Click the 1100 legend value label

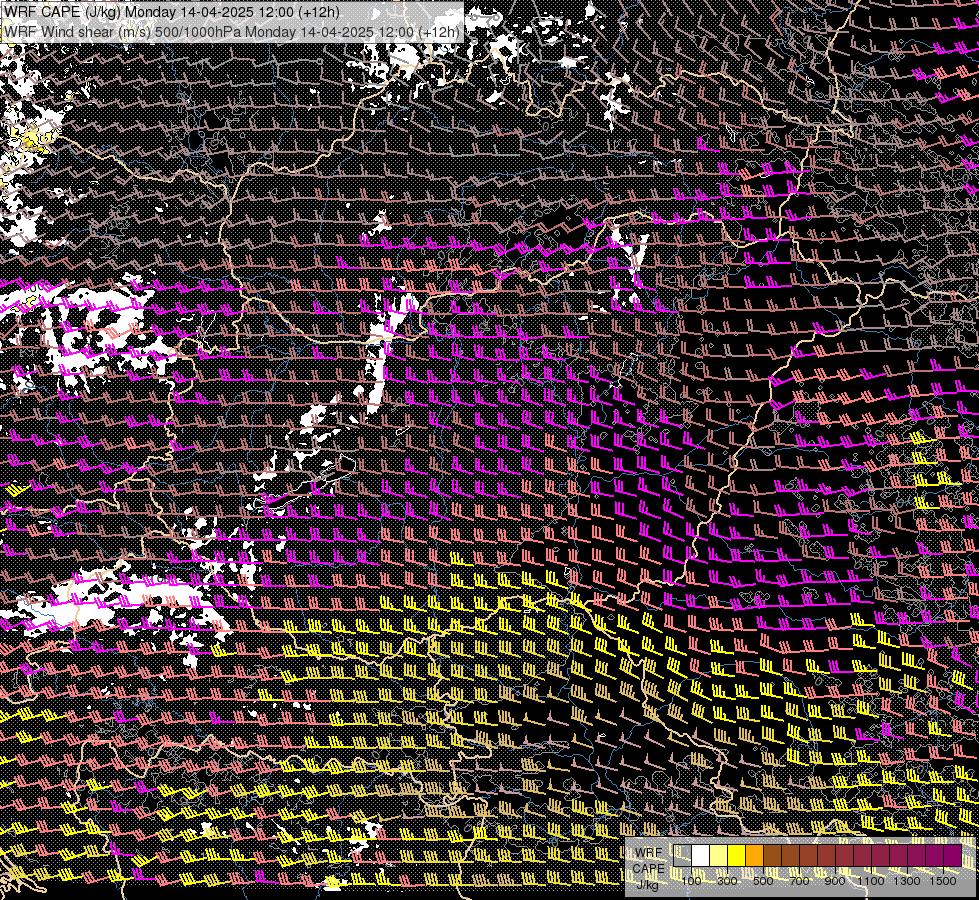[x=870, y=881]
